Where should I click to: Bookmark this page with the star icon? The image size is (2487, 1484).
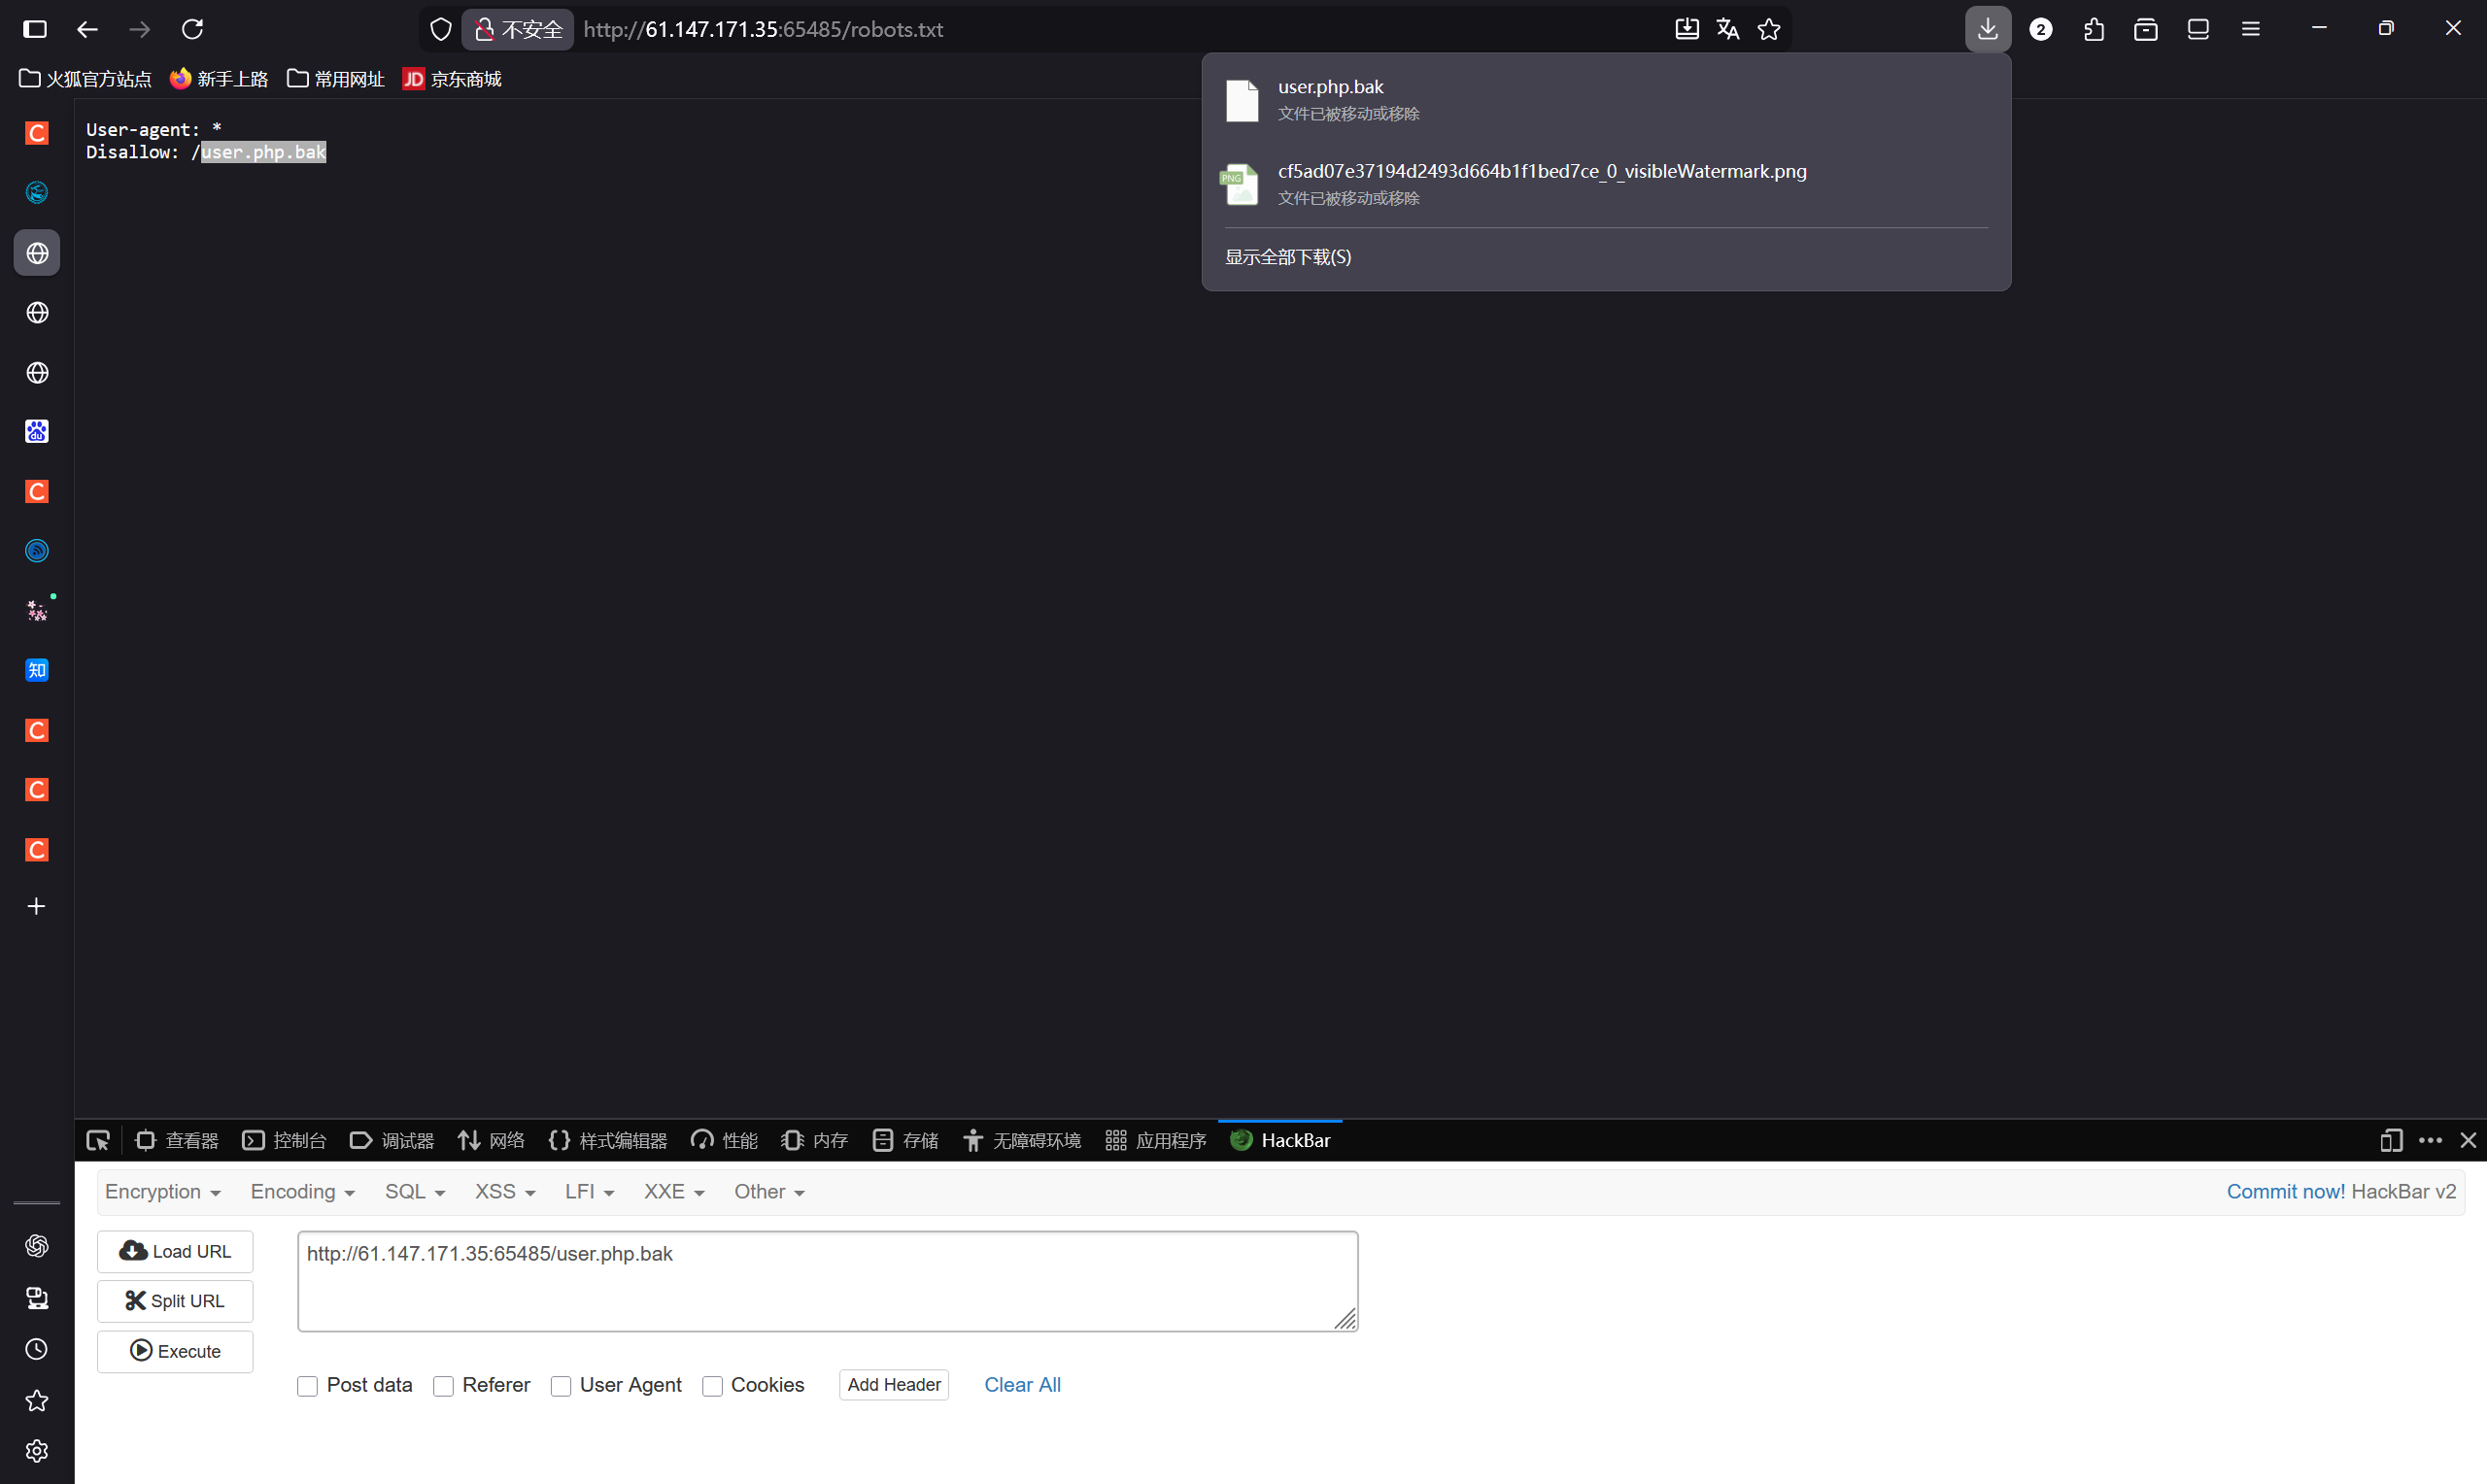[1769, 29]
